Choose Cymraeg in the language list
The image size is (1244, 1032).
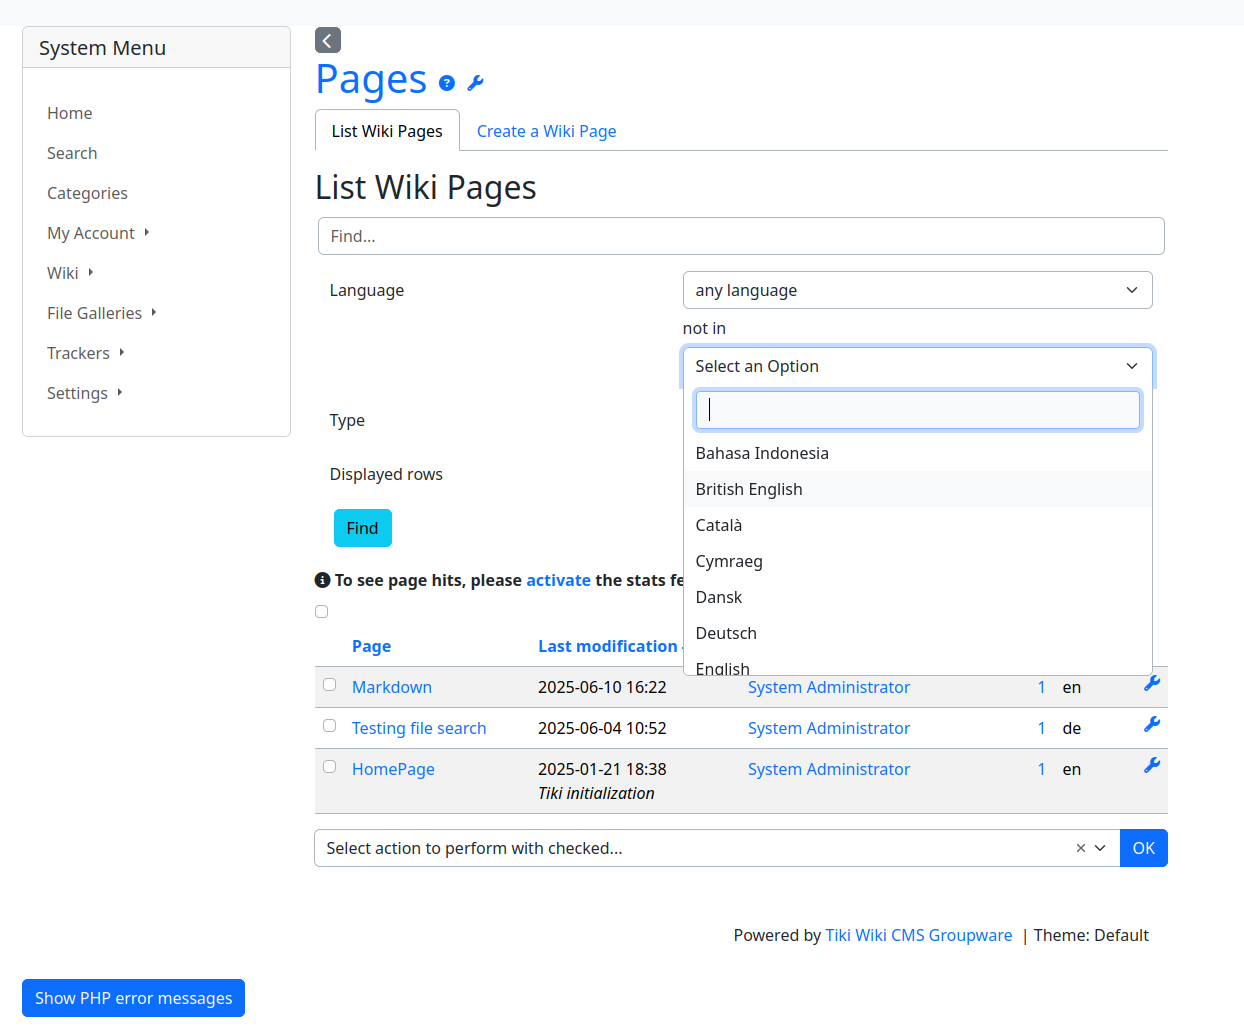point(917,561)
